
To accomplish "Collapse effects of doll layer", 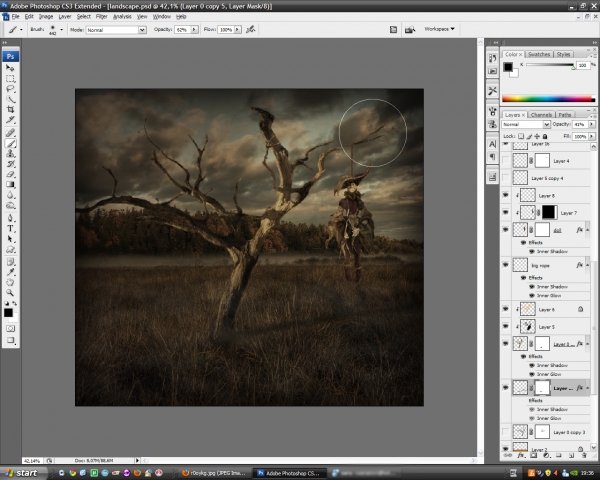I will (x=587, y=230).
